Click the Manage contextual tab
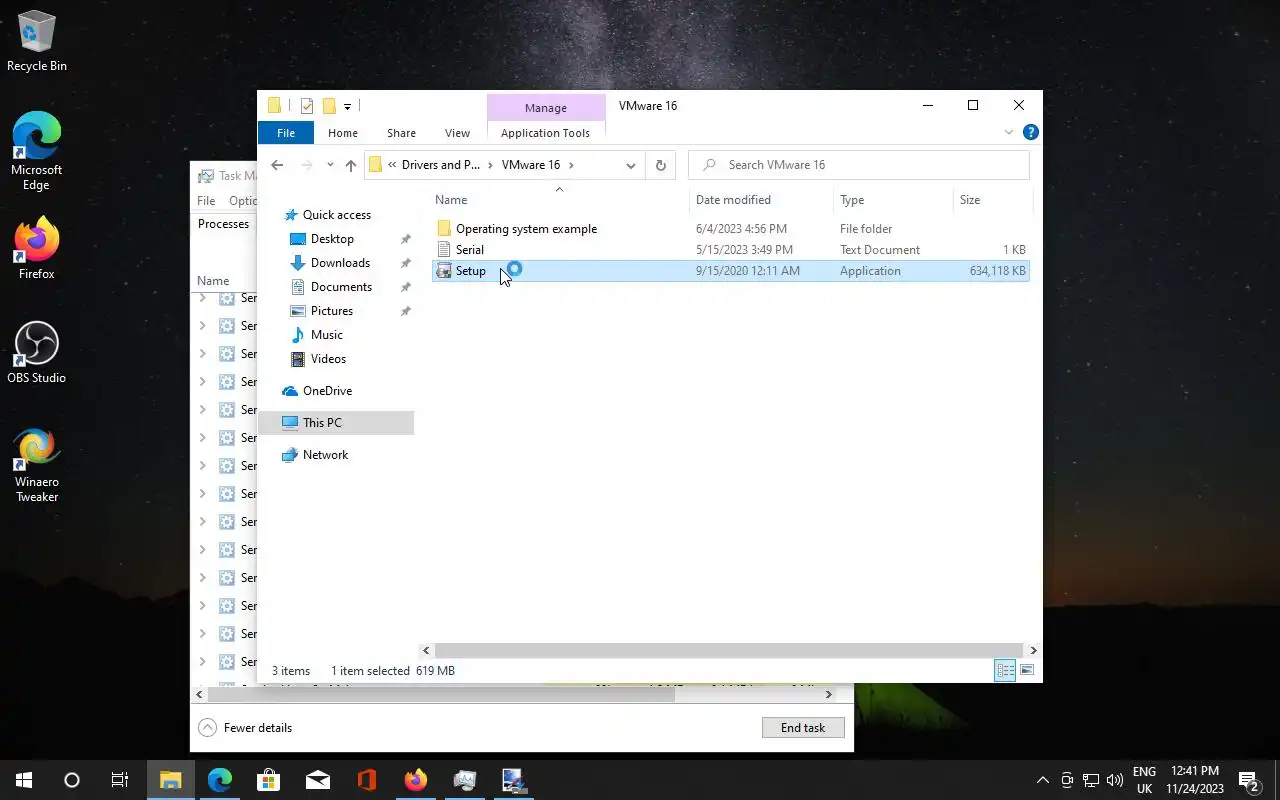1280x800 pixels. [x=546, y=107]
